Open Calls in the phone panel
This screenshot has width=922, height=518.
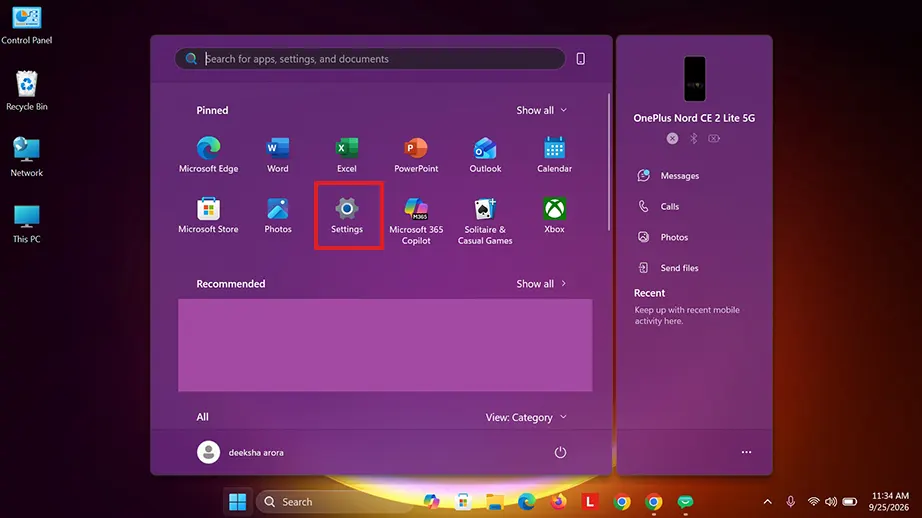click(x=659, y=206)
